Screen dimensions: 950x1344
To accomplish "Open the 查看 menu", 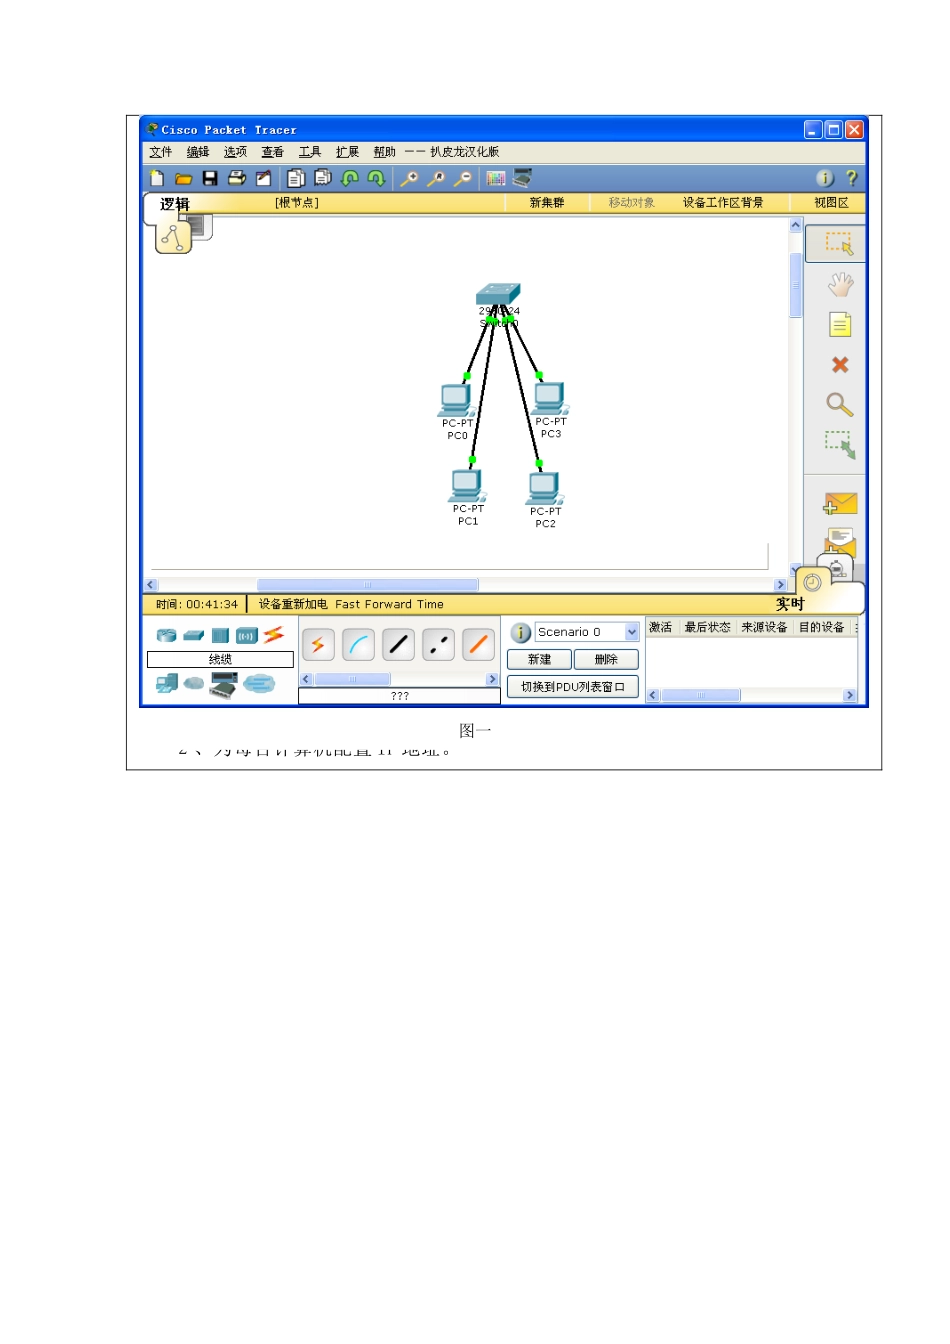I will click(x=273, y=152).
